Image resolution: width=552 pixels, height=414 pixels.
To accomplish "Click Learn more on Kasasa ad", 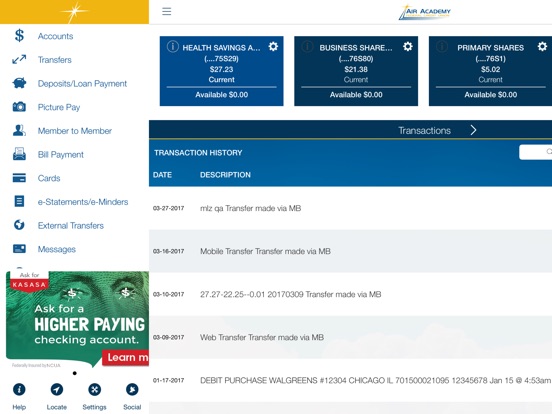I will click(126, 358).
